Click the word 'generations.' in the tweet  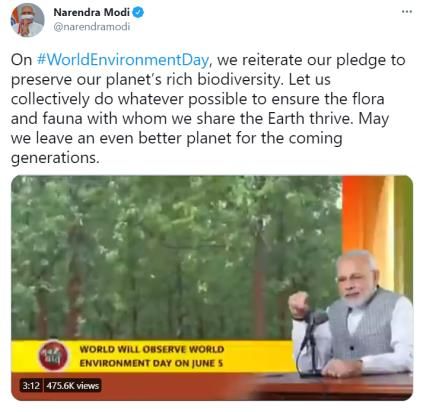pyautogui.click(x=55, y=158)
